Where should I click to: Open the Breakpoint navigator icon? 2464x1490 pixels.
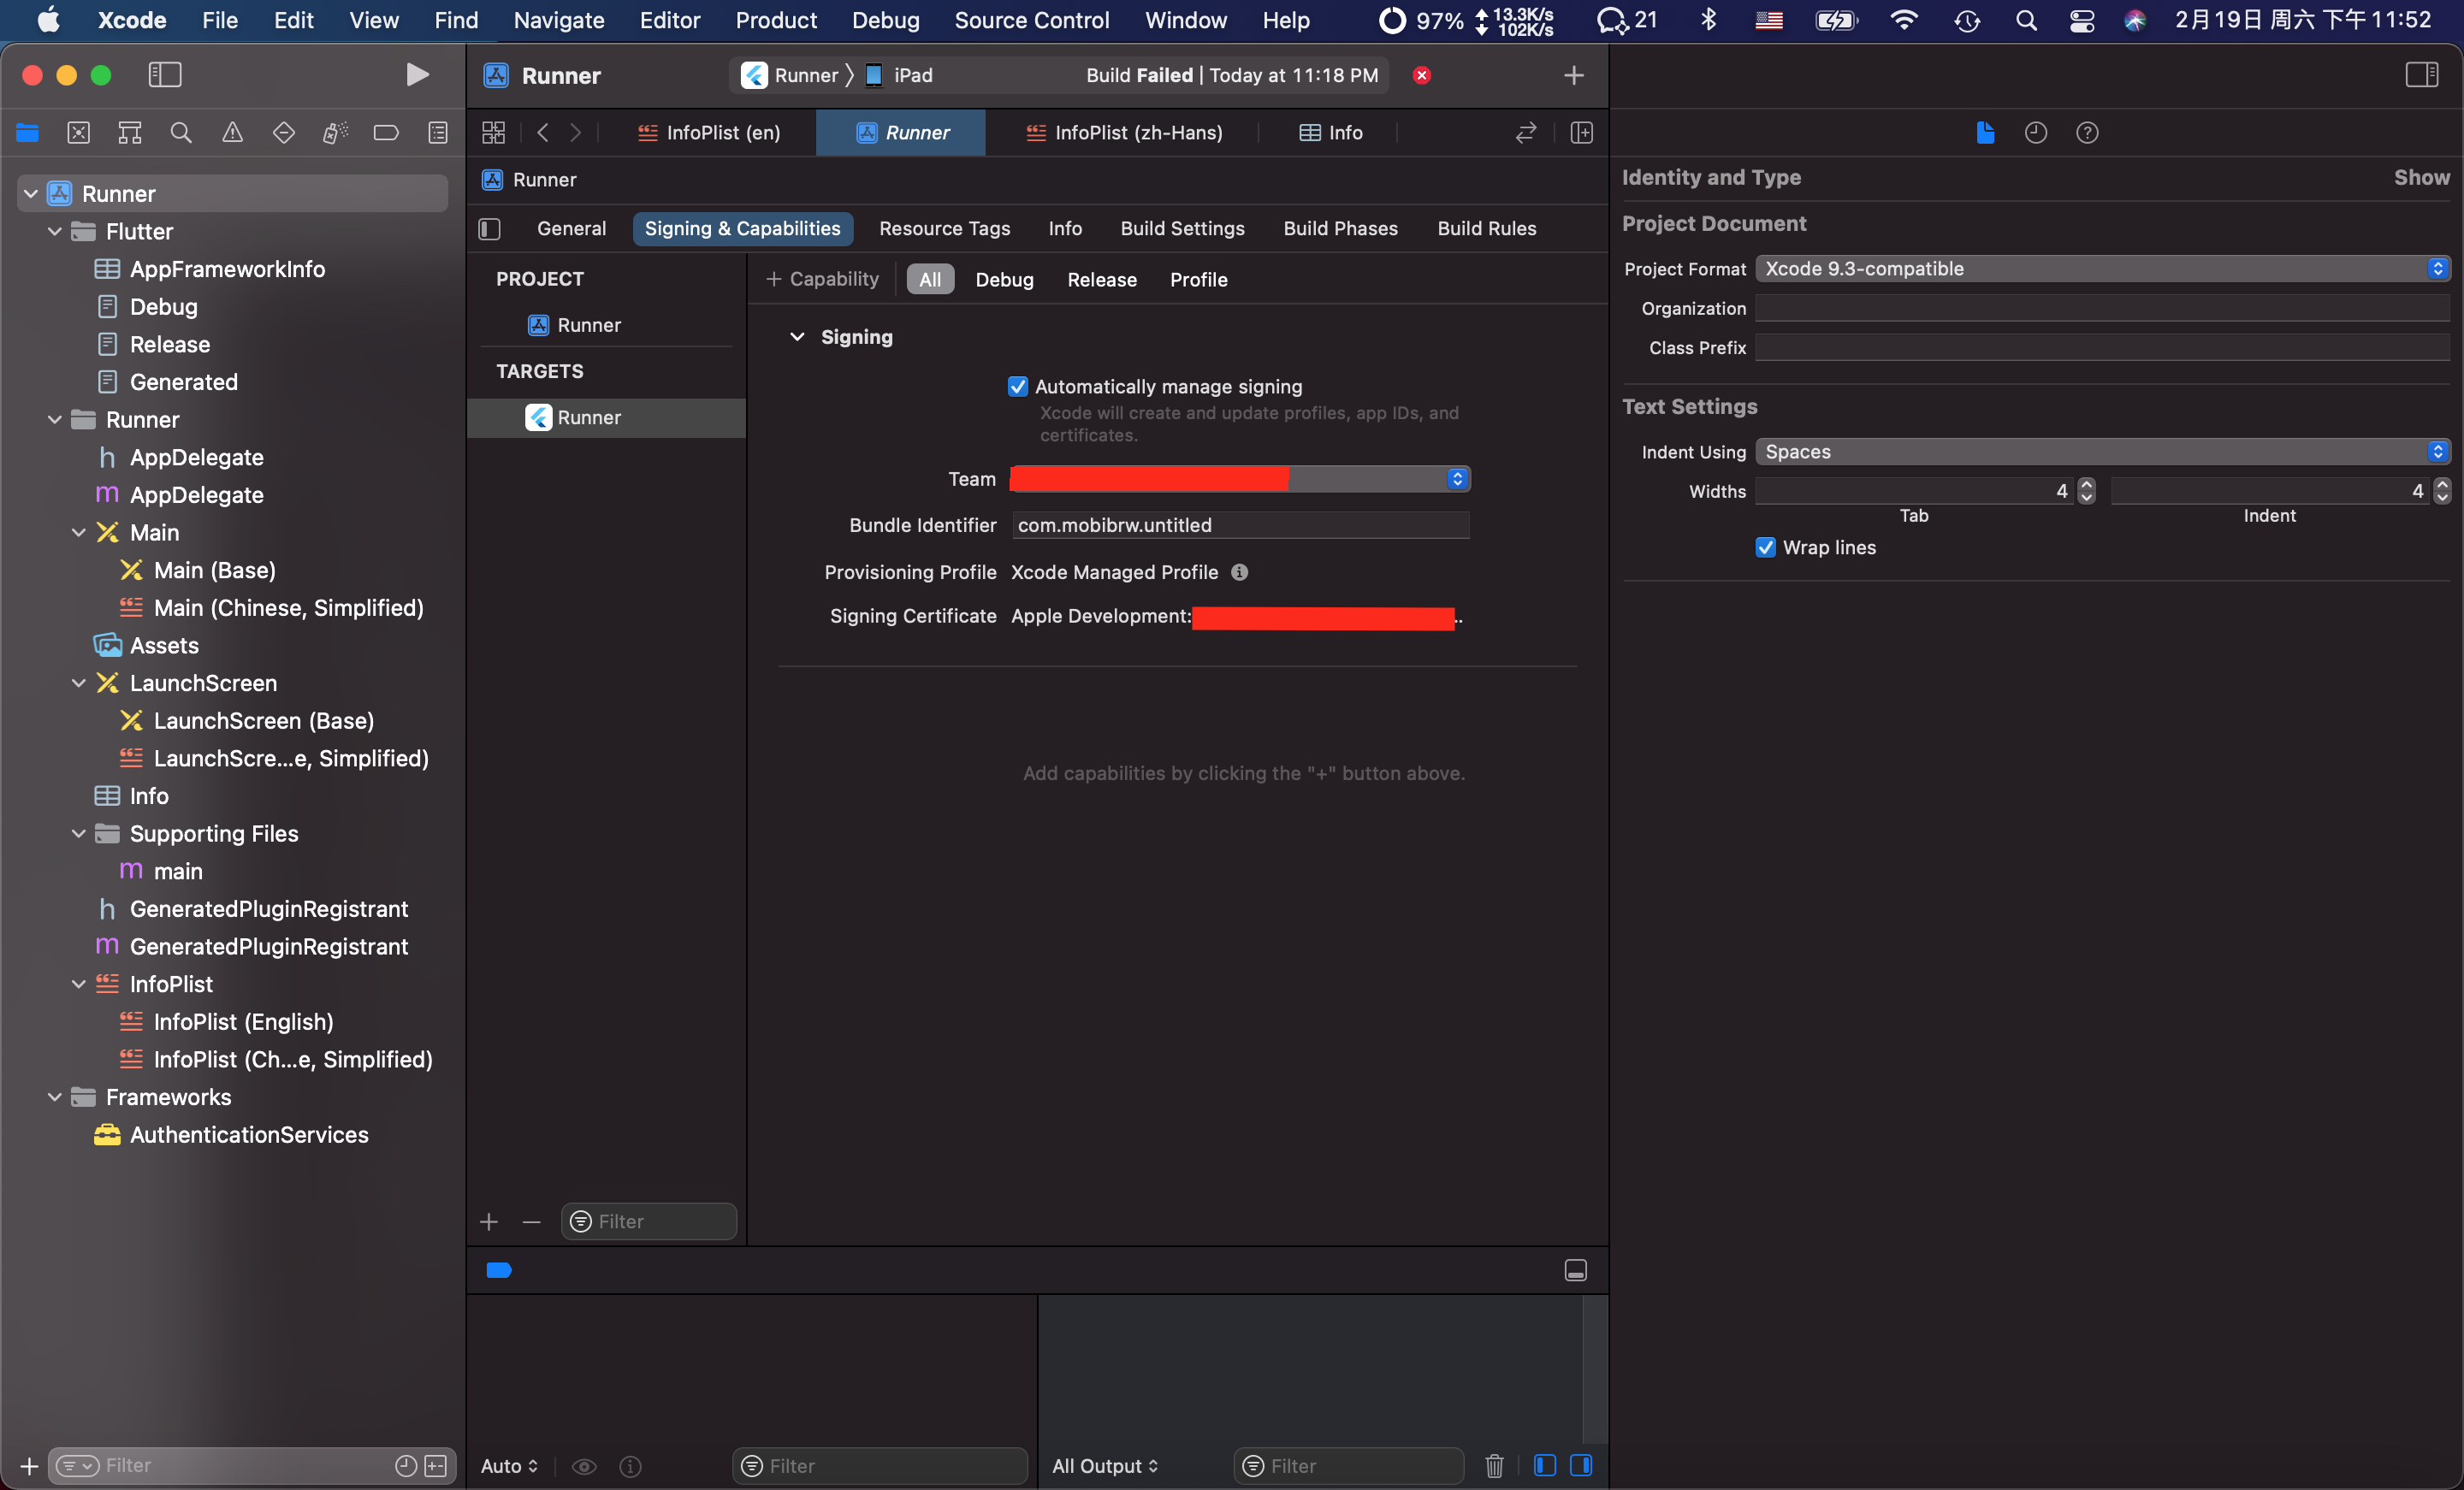pos(386,133)
